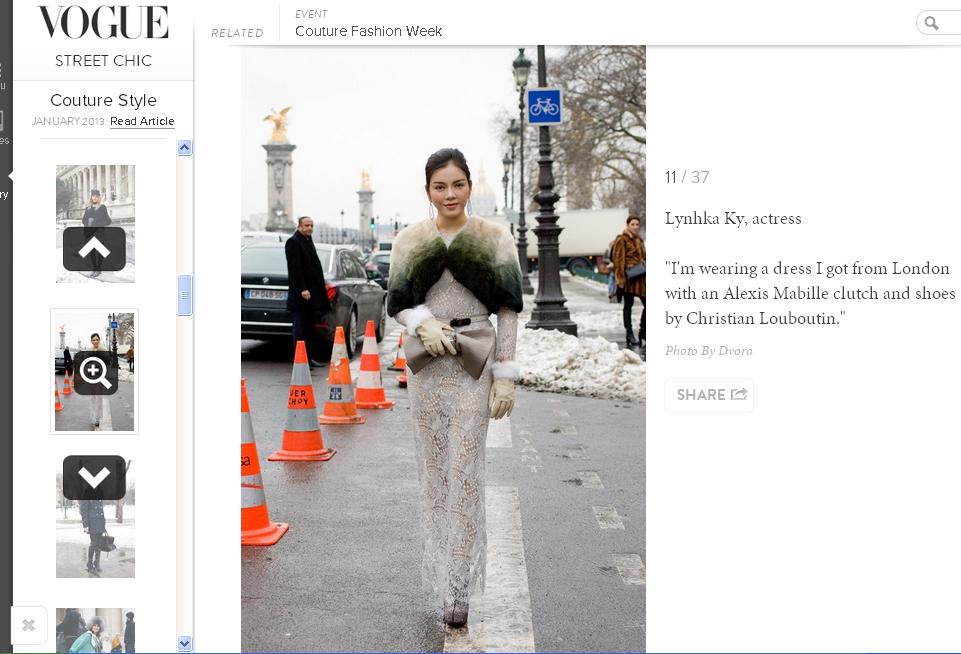This screenshot has height=654, width=961.
Task: Click the VOGUE logo
Action: (103, 20)
